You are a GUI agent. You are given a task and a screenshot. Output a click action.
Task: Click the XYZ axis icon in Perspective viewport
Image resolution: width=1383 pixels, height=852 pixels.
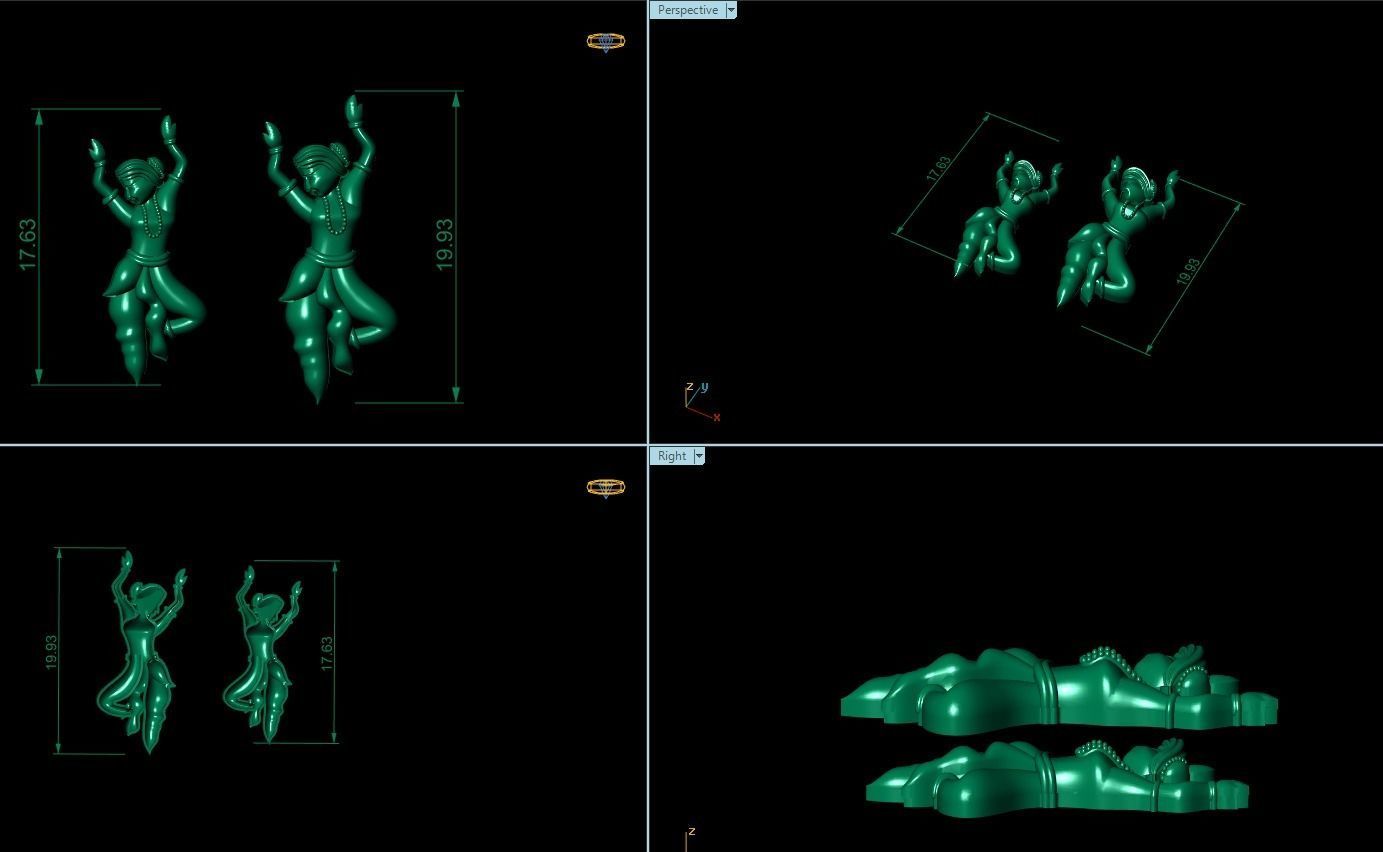[702, 400]
